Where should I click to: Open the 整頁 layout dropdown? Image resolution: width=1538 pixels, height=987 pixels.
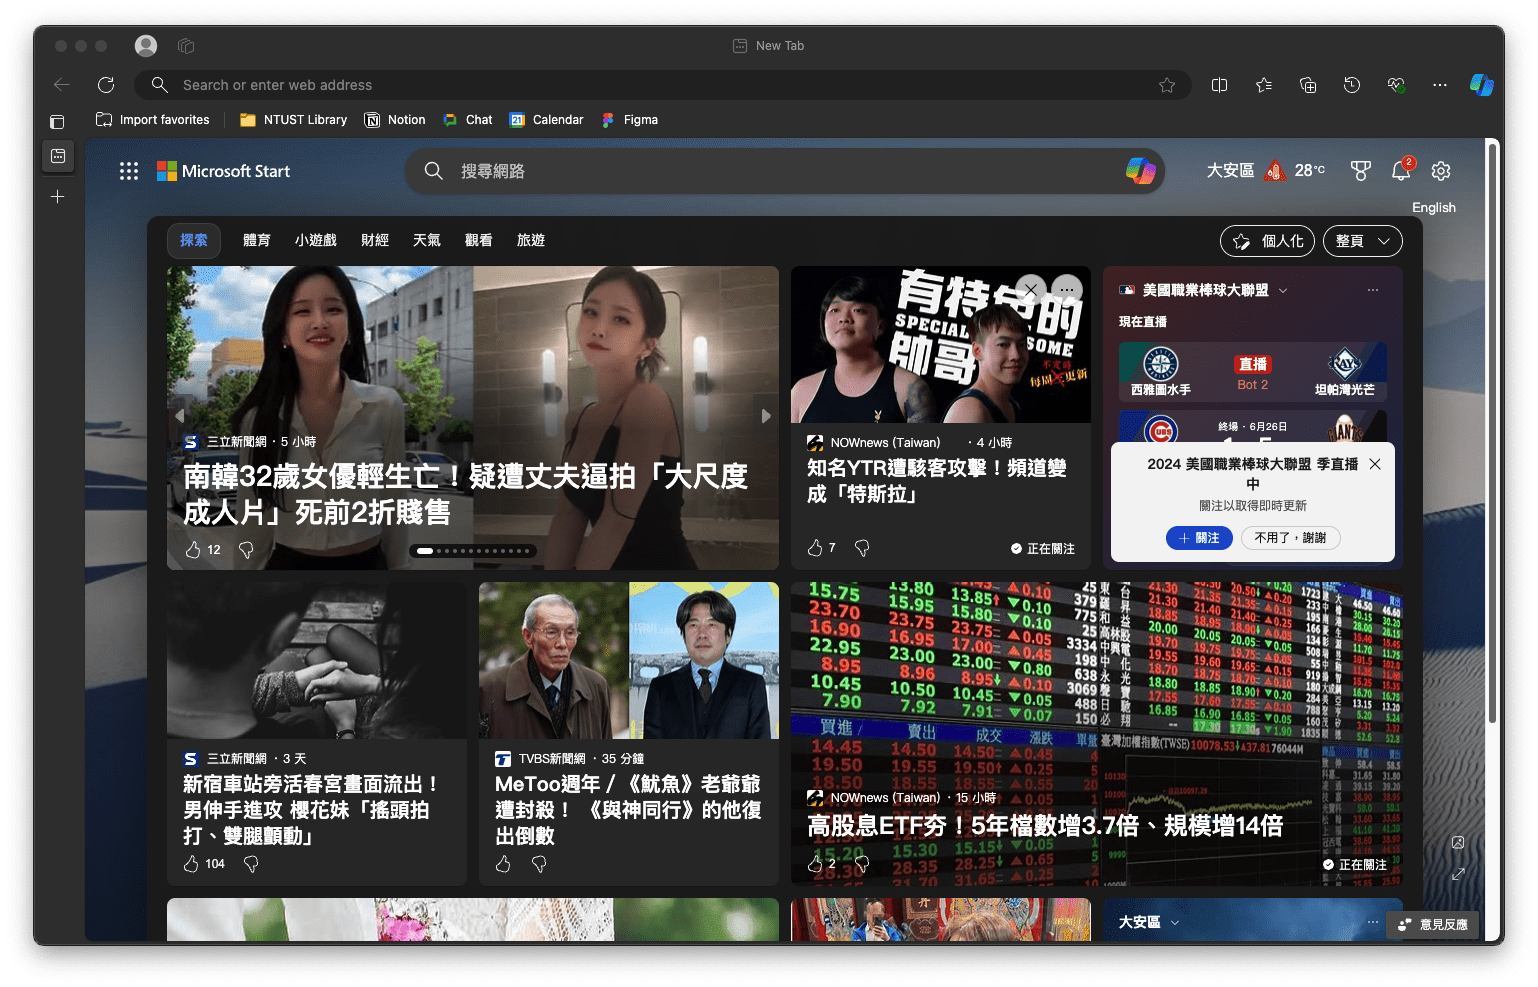coord(1363,241)
